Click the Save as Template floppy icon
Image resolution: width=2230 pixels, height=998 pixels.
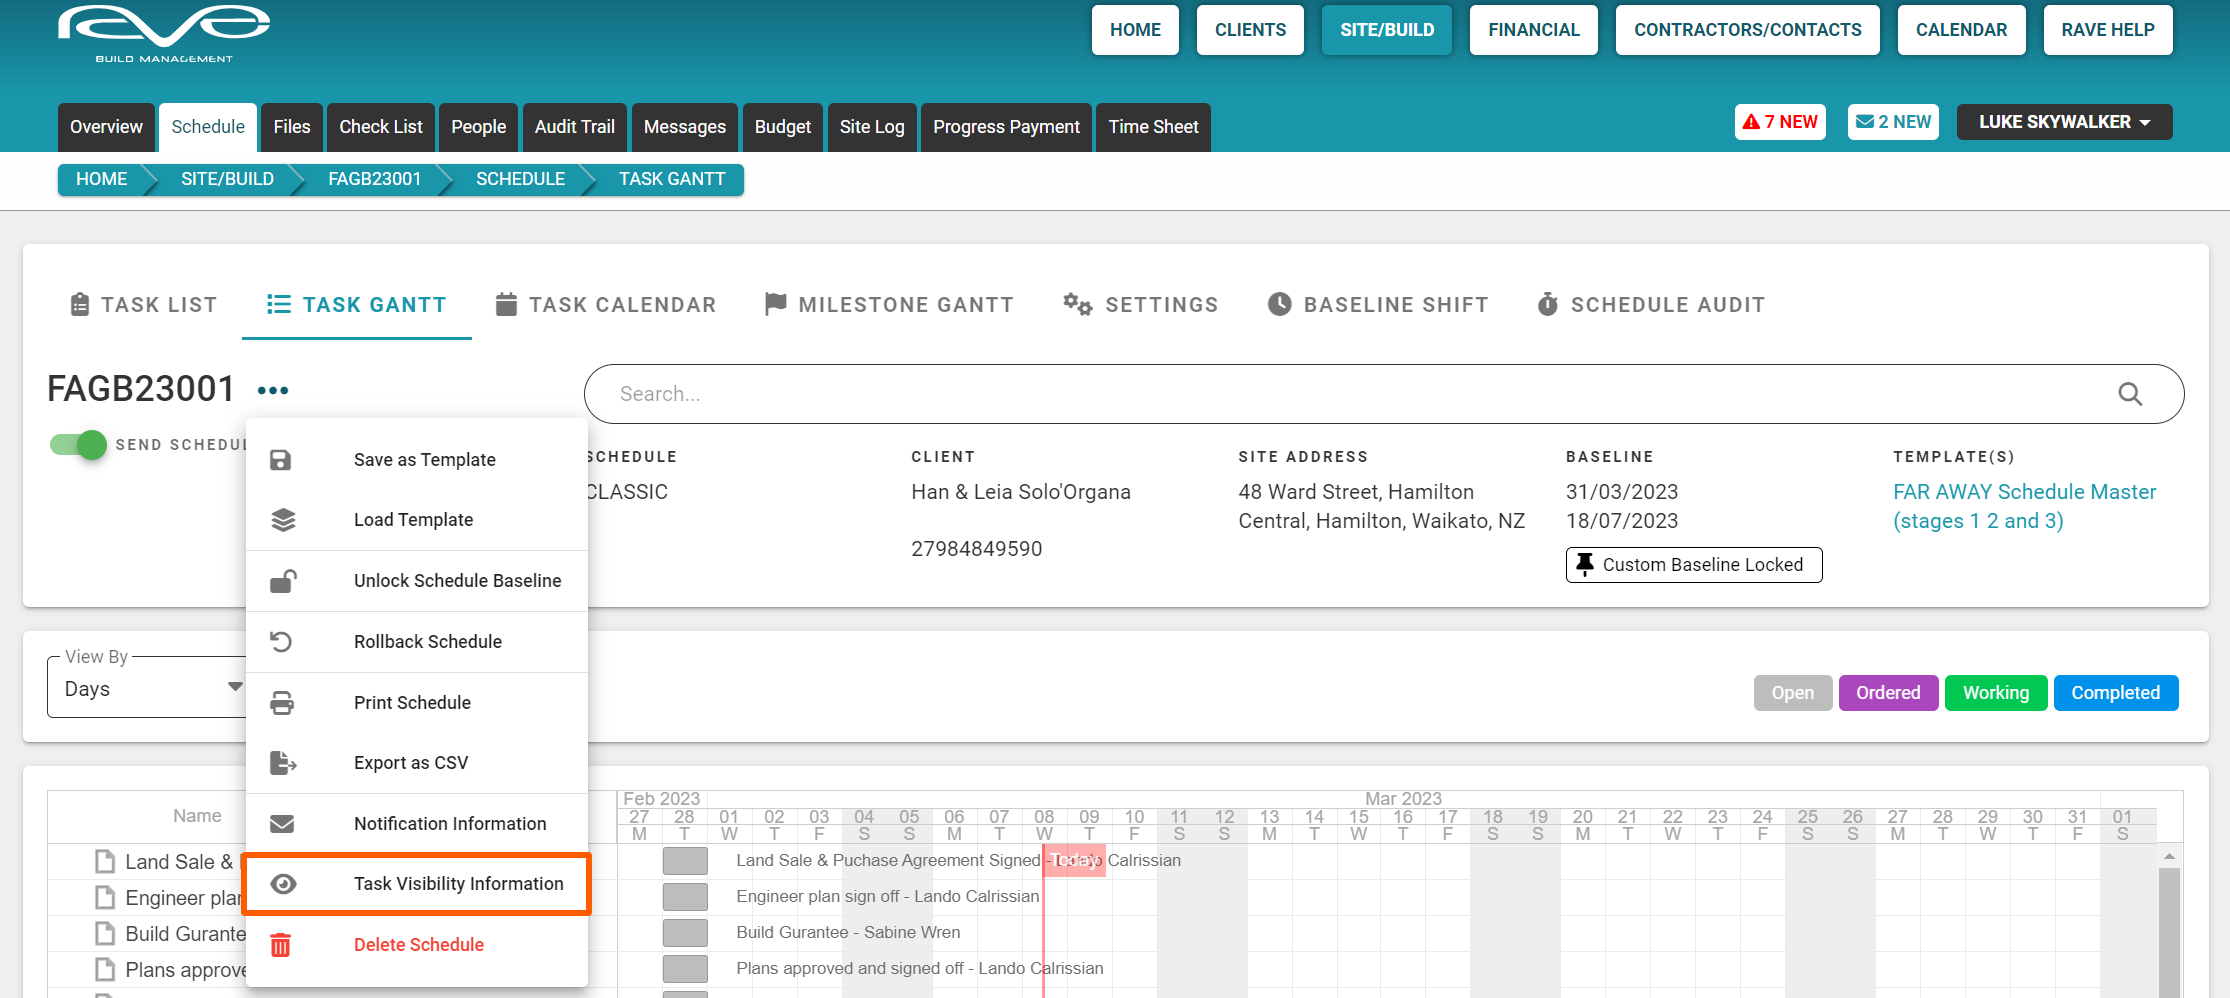coord(281,460)
